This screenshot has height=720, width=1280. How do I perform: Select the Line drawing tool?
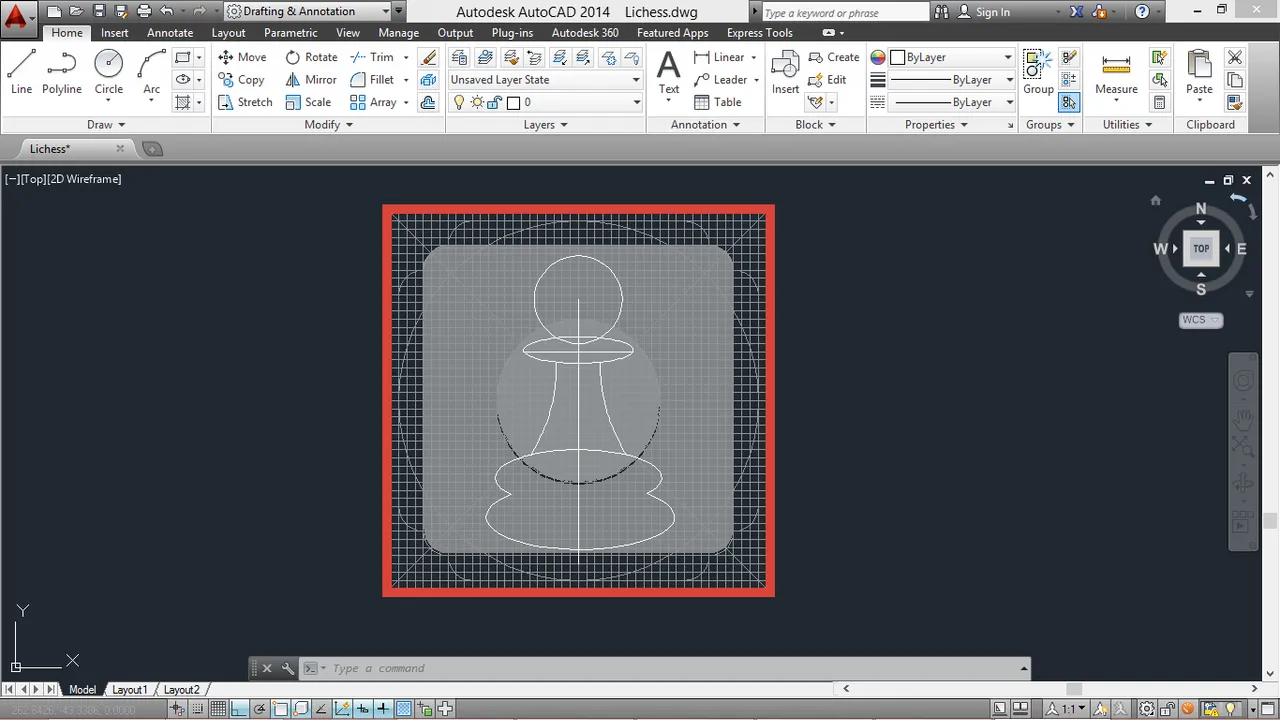22,72
